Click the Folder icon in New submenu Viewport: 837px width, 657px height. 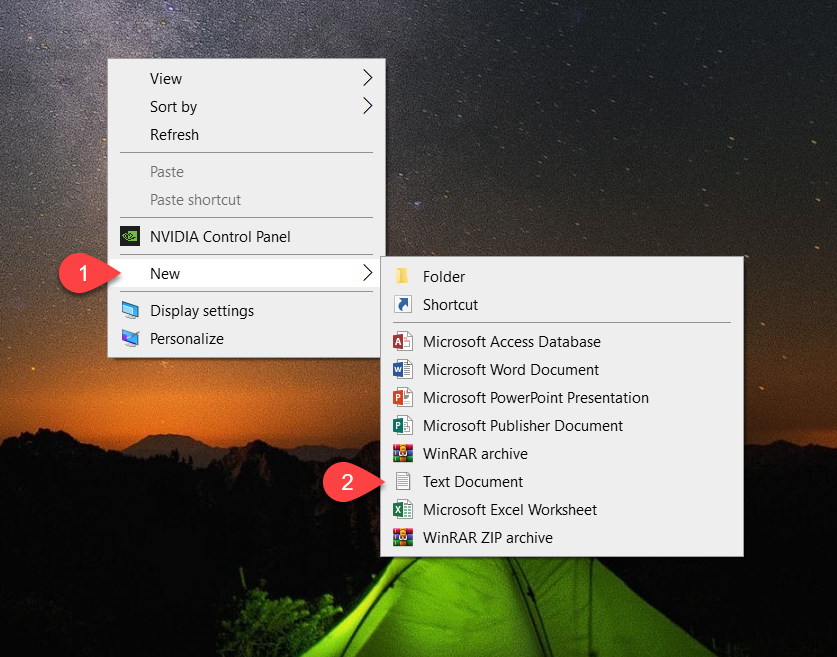coord(402,277)
